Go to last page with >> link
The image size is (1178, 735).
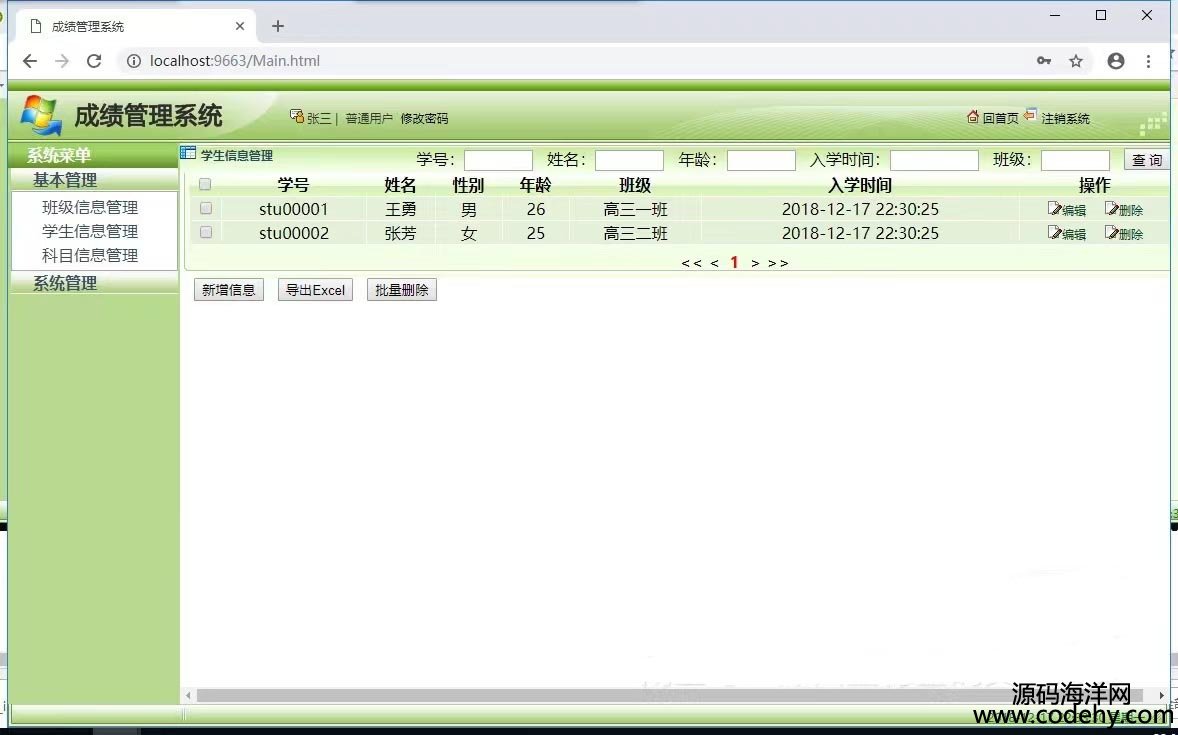click(x=778, y=263)
